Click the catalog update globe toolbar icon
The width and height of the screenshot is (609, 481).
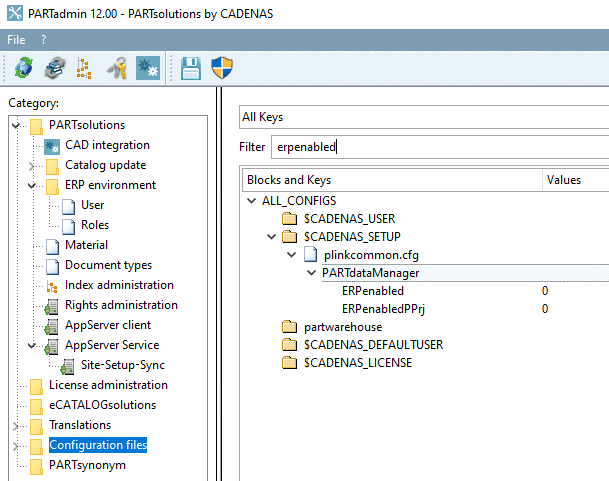coord(23,69)
